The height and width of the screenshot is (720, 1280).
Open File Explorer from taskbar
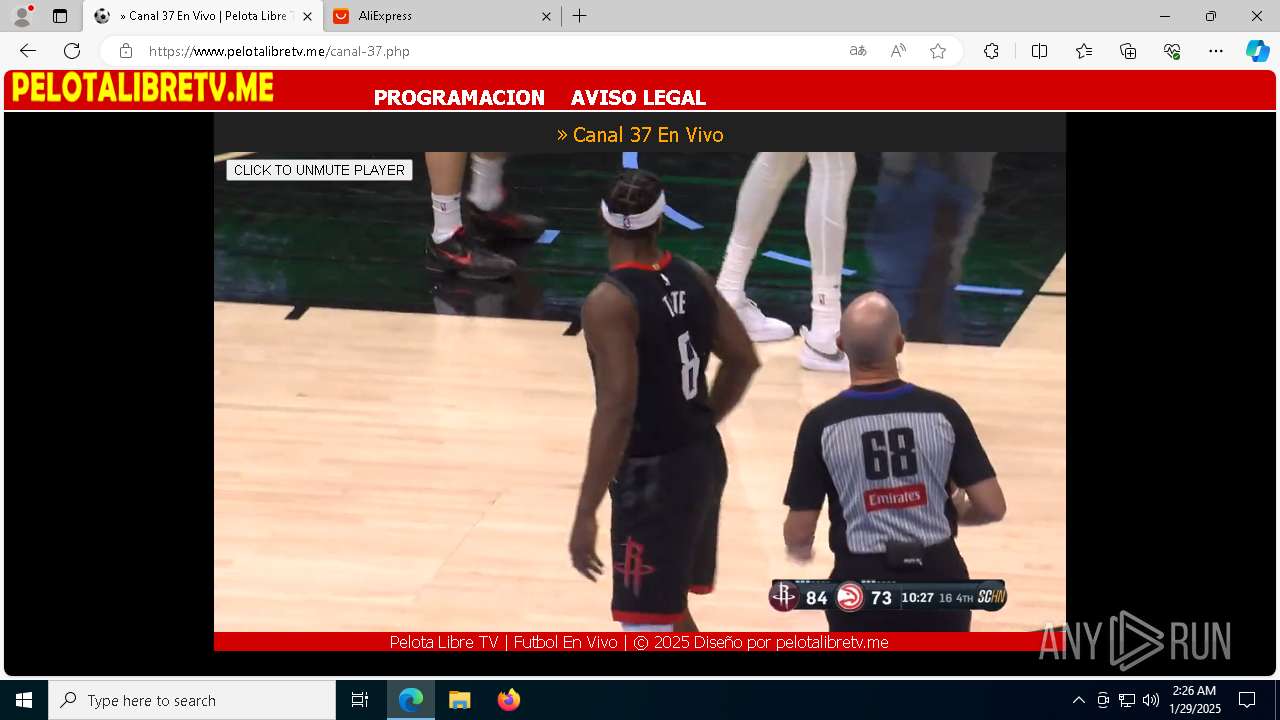(459, 700)
